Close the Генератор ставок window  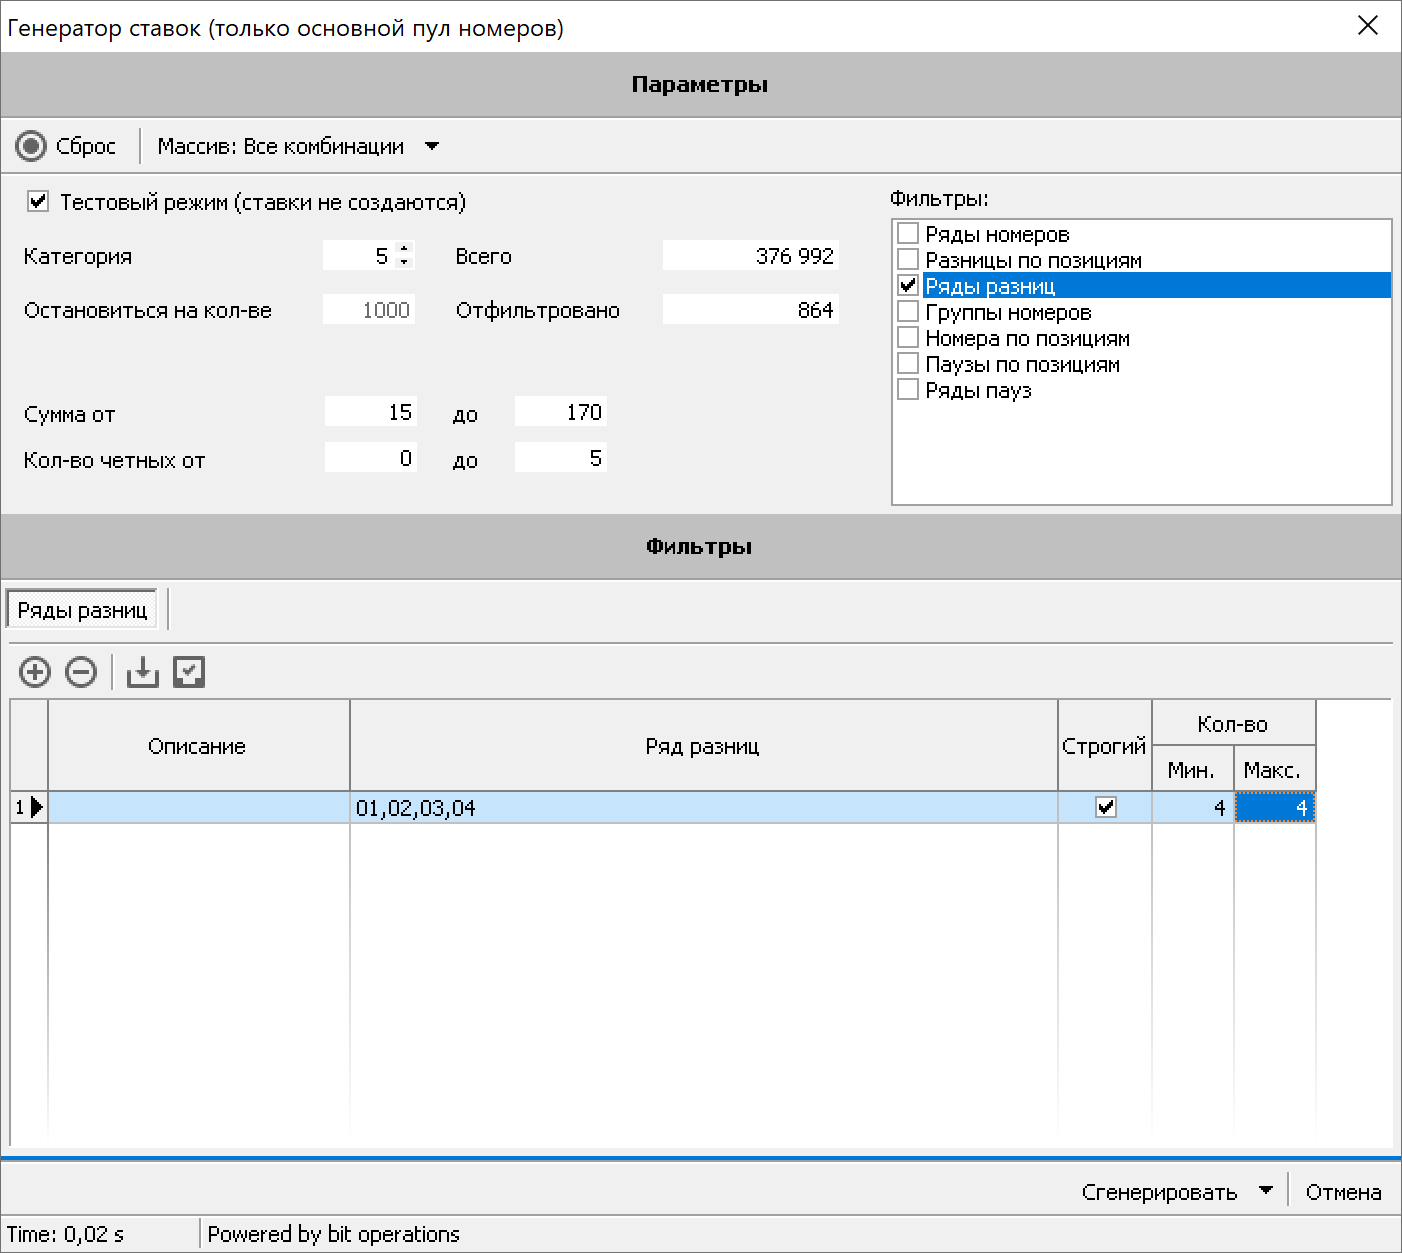coord(1368,26)
